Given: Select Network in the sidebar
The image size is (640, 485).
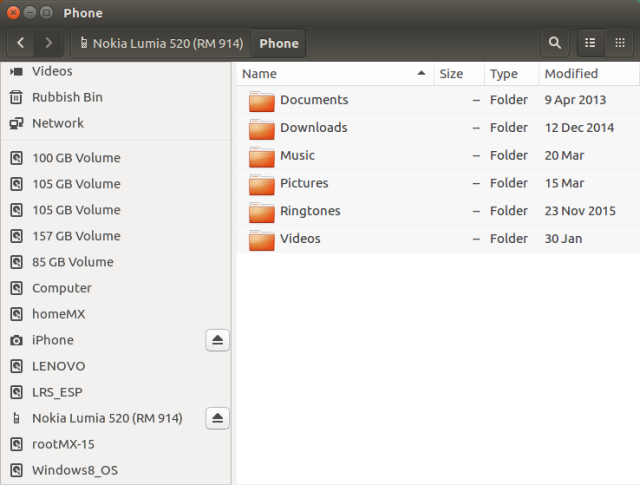Looking at the screenshot, I should [x=58, y=123].
